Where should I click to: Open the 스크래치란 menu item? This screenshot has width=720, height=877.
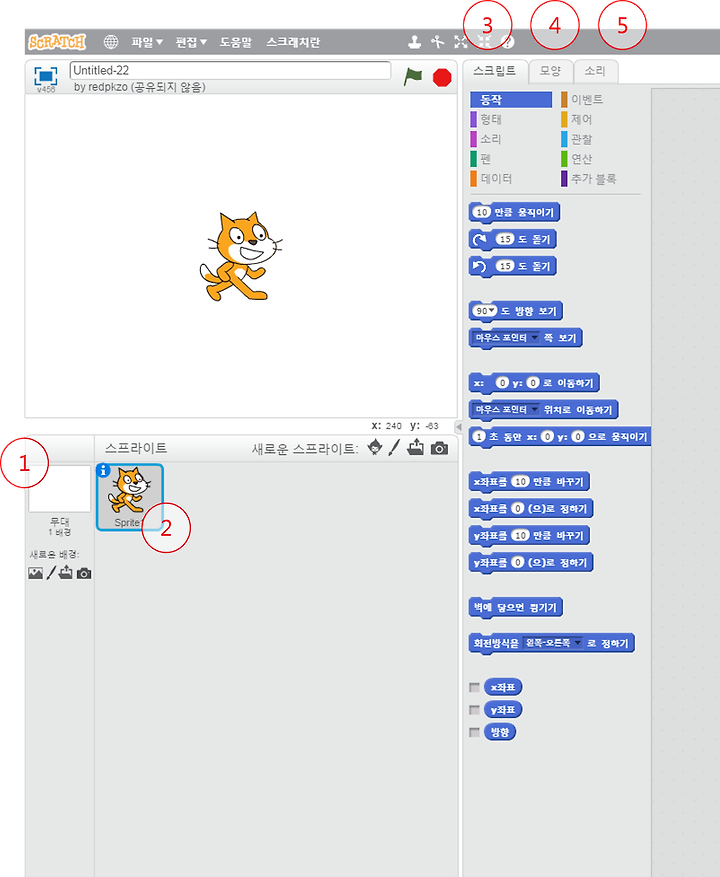pyautogui.click(x=293, y=42)
